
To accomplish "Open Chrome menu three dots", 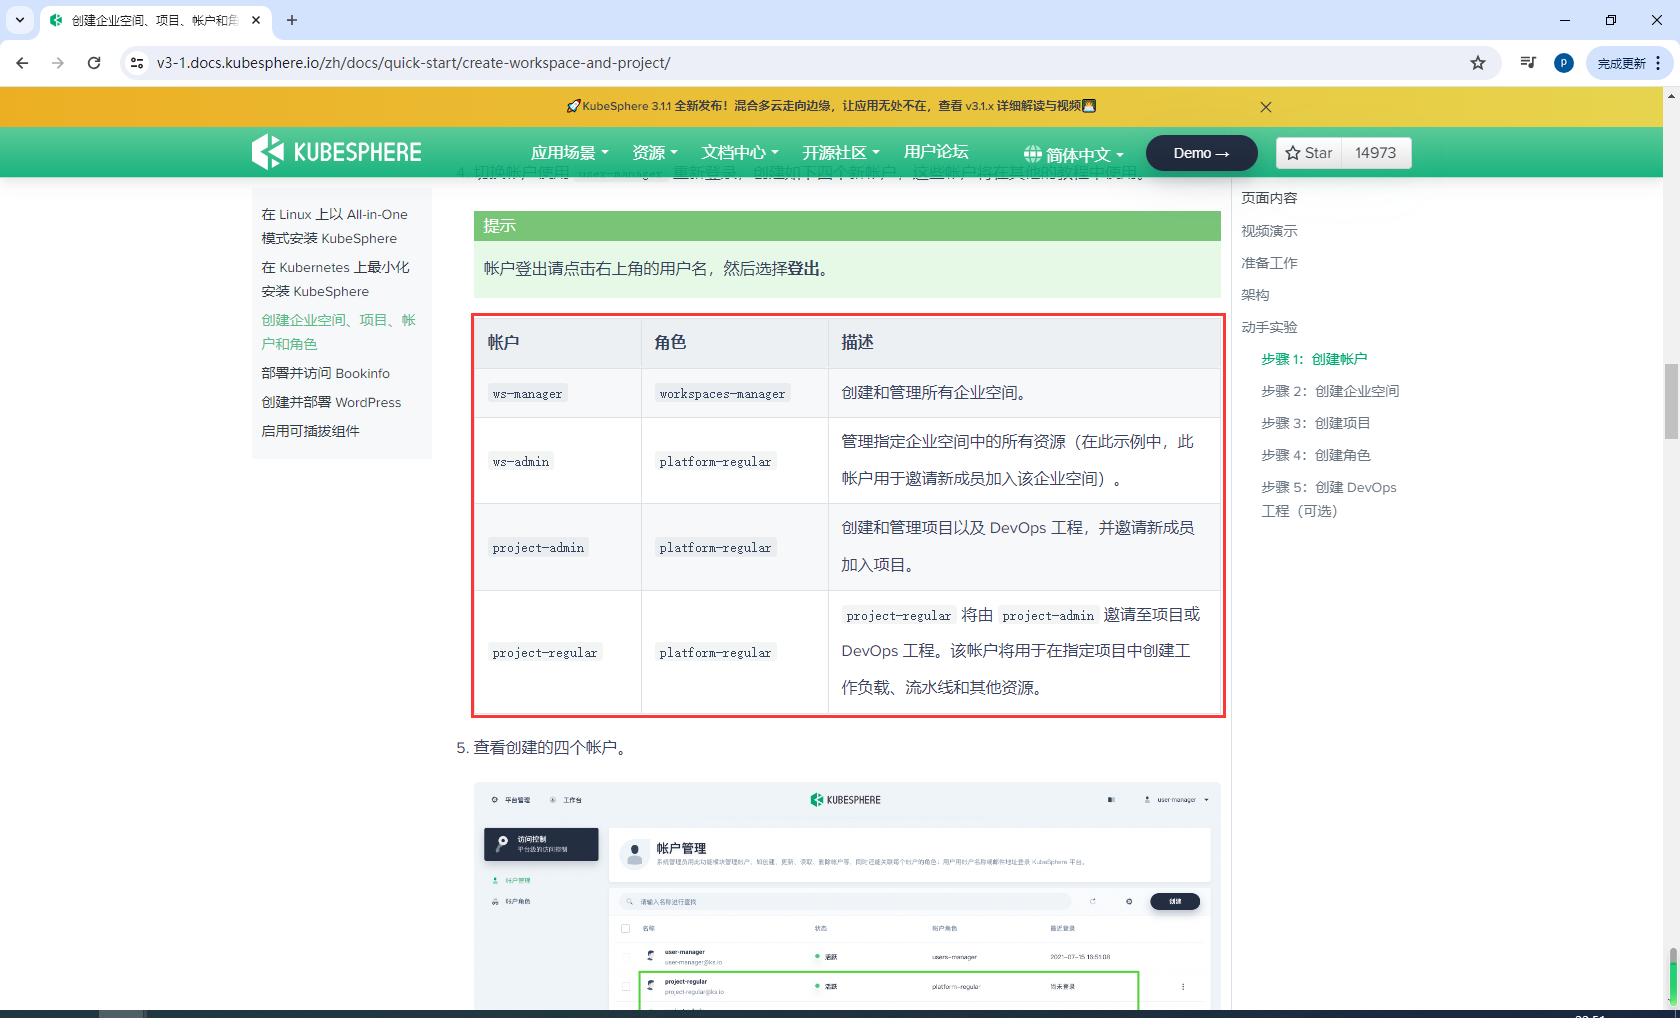I will click(1658, 63).
